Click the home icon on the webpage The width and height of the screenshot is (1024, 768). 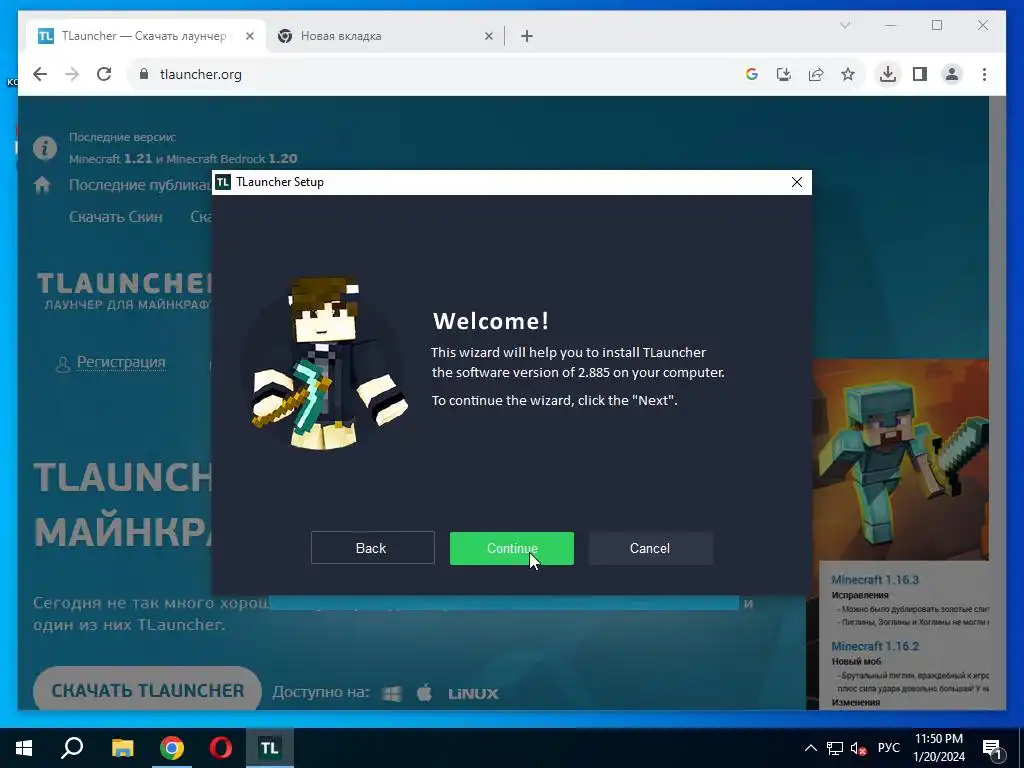point(42,185)
